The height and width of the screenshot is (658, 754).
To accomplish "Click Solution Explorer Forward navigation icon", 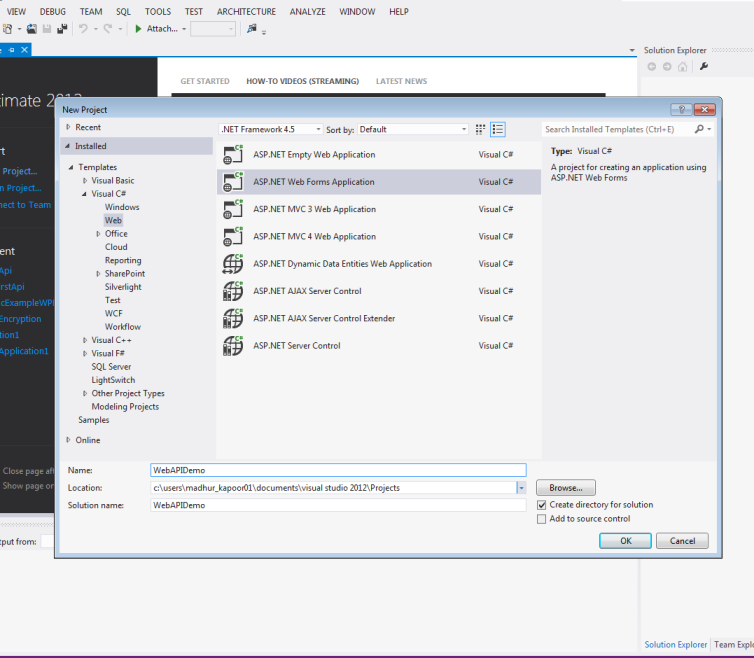I will [667, 67].
